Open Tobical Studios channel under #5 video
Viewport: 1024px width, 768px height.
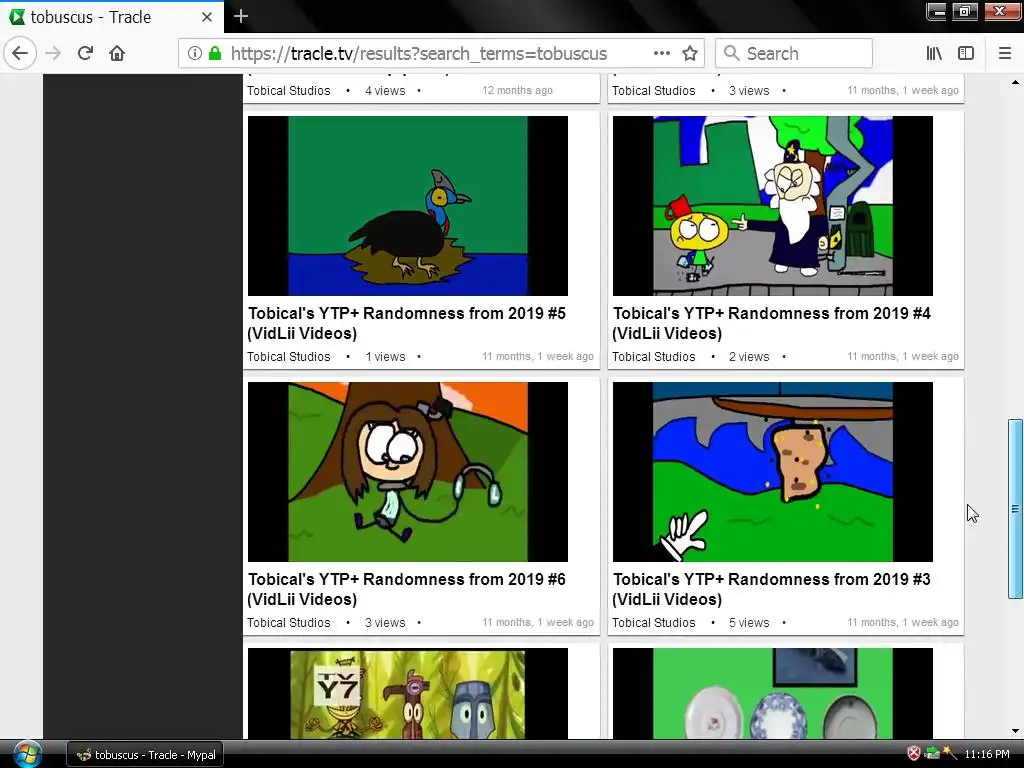[289, 357]
